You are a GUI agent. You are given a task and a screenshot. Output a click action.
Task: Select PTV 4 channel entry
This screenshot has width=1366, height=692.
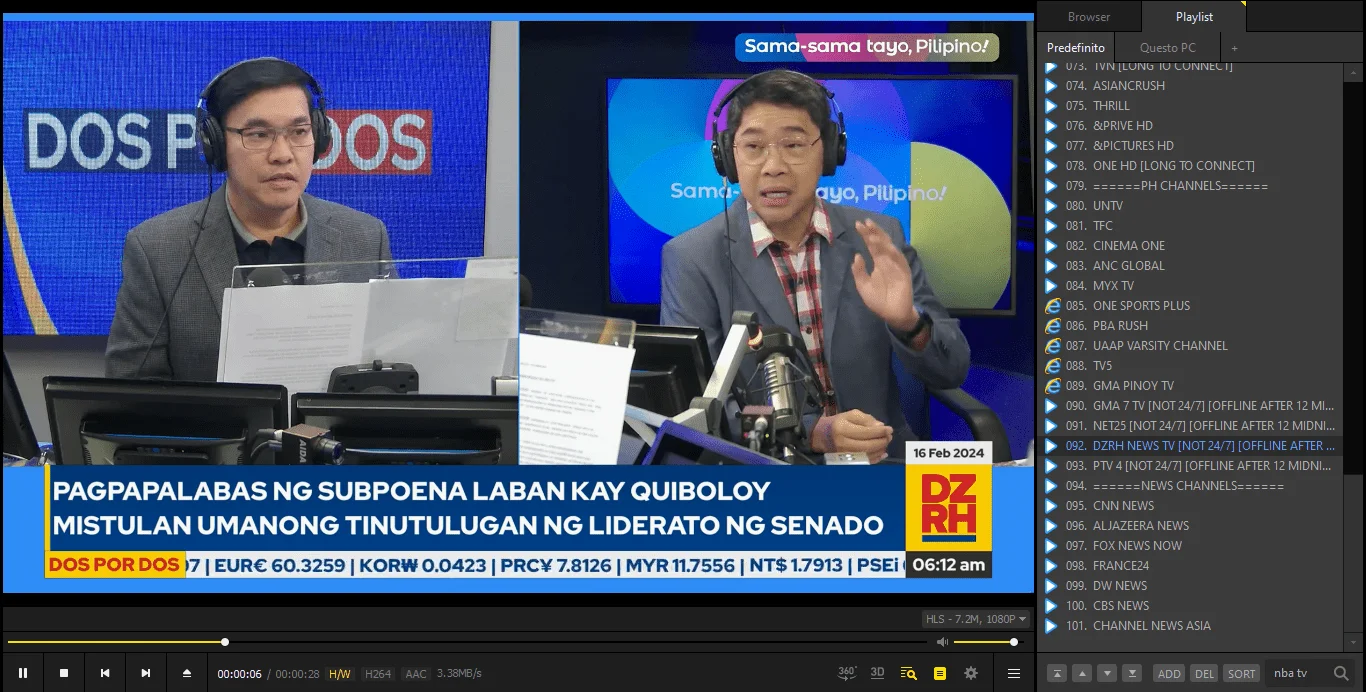pos(1192,466)
